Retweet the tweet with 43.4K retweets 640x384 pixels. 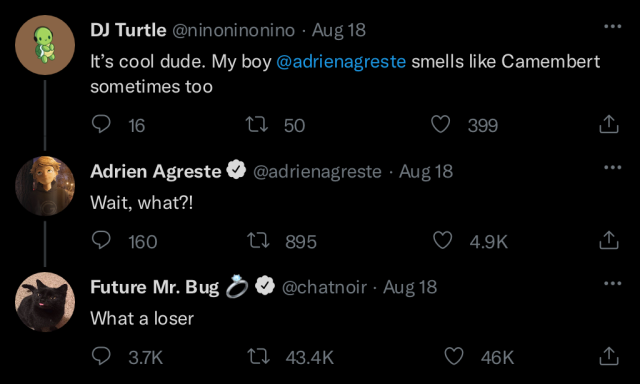[258, 356]
